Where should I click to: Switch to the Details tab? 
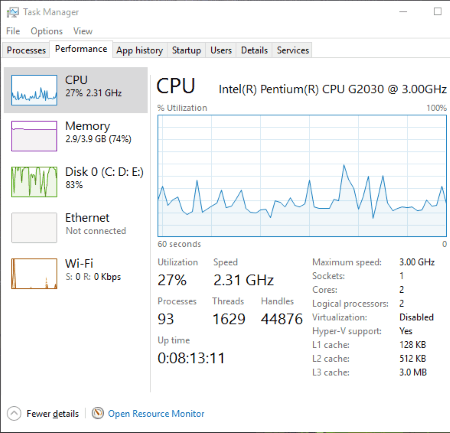click(254, 50)
